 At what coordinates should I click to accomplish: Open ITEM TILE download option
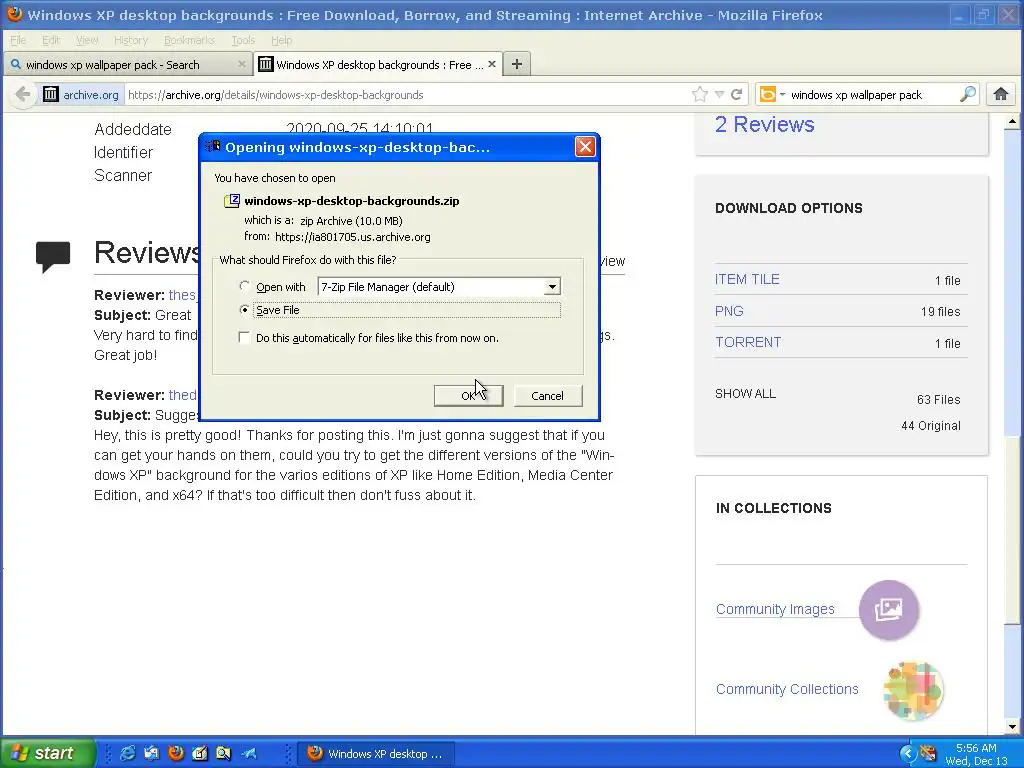click(x=747, y=279)
